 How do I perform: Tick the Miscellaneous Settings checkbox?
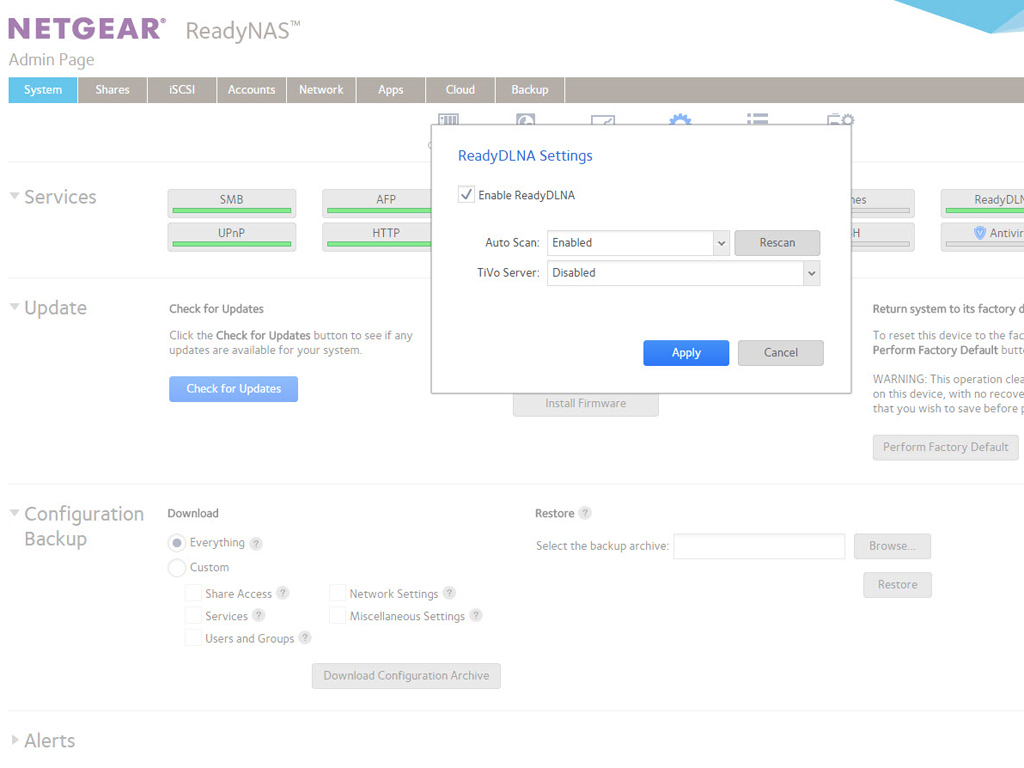(338, 615)
